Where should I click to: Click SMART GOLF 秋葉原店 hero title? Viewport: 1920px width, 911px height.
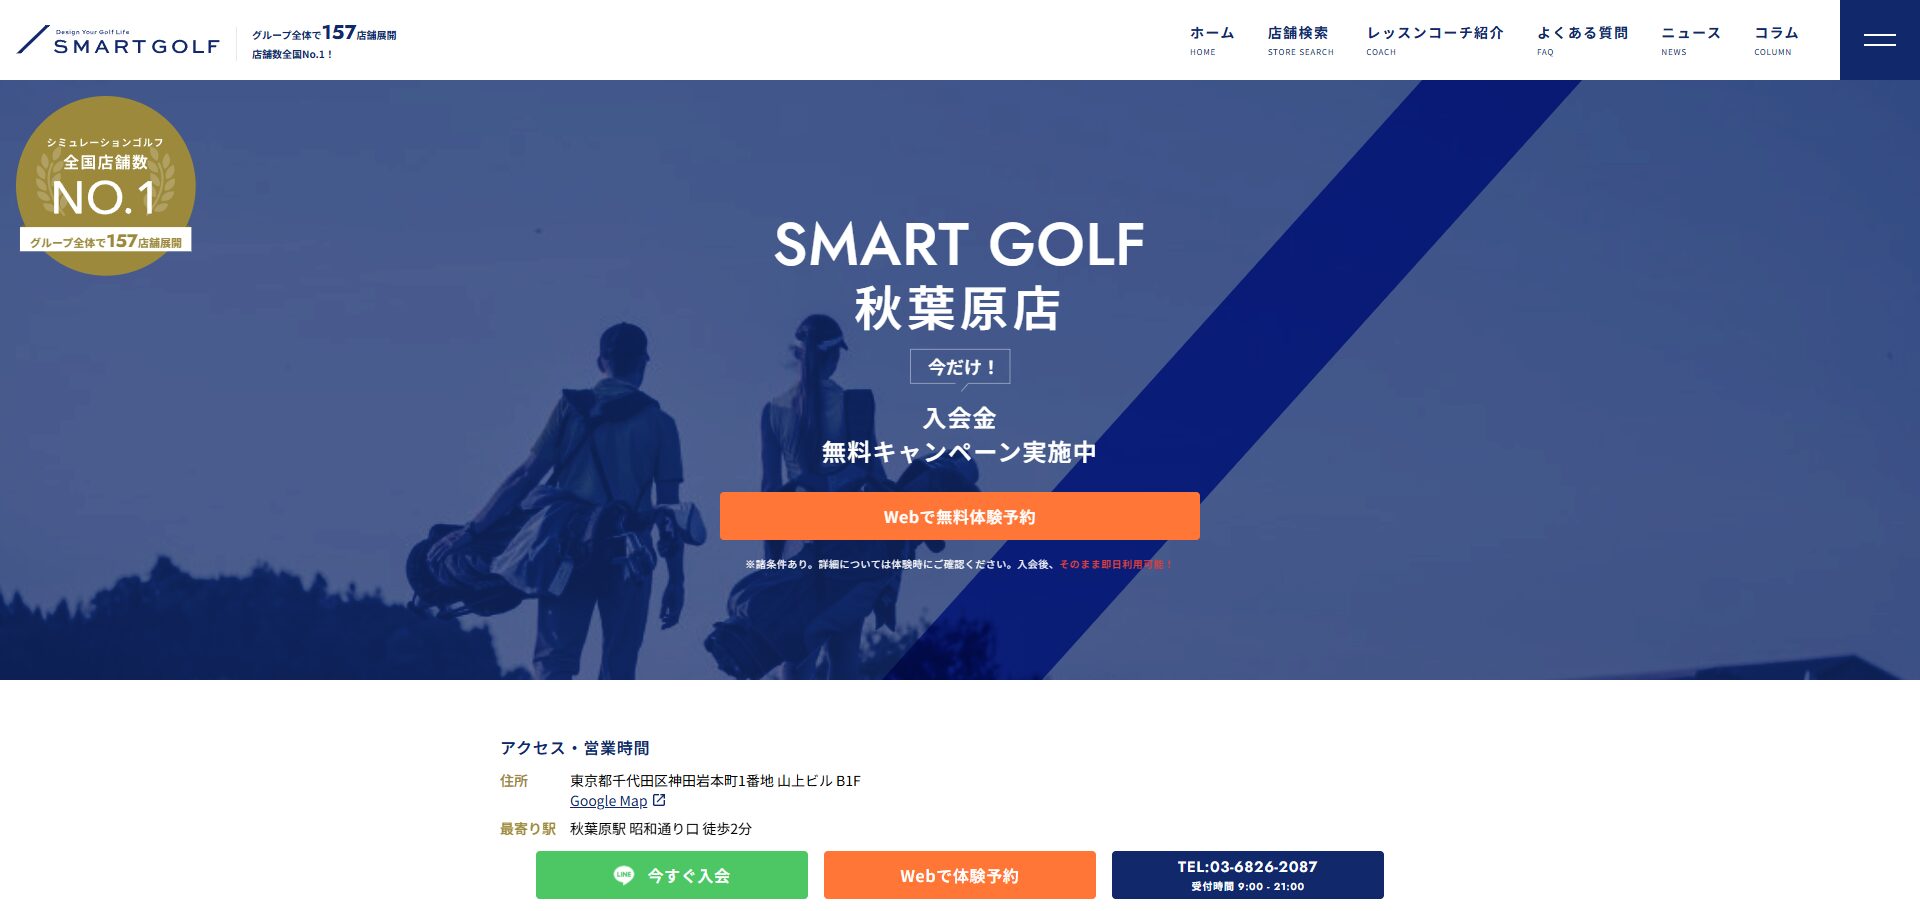click(x=959, y=276)
